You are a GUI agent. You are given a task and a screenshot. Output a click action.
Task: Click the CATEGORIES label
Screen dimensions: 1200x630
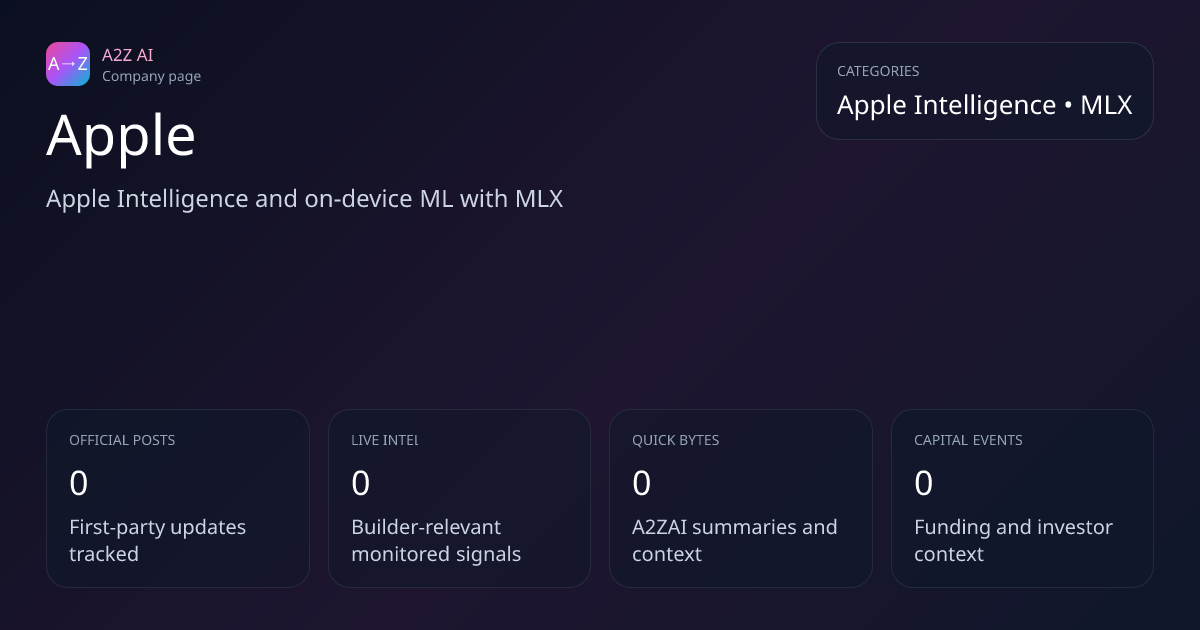pyautogui.click(x=877, y=71)
